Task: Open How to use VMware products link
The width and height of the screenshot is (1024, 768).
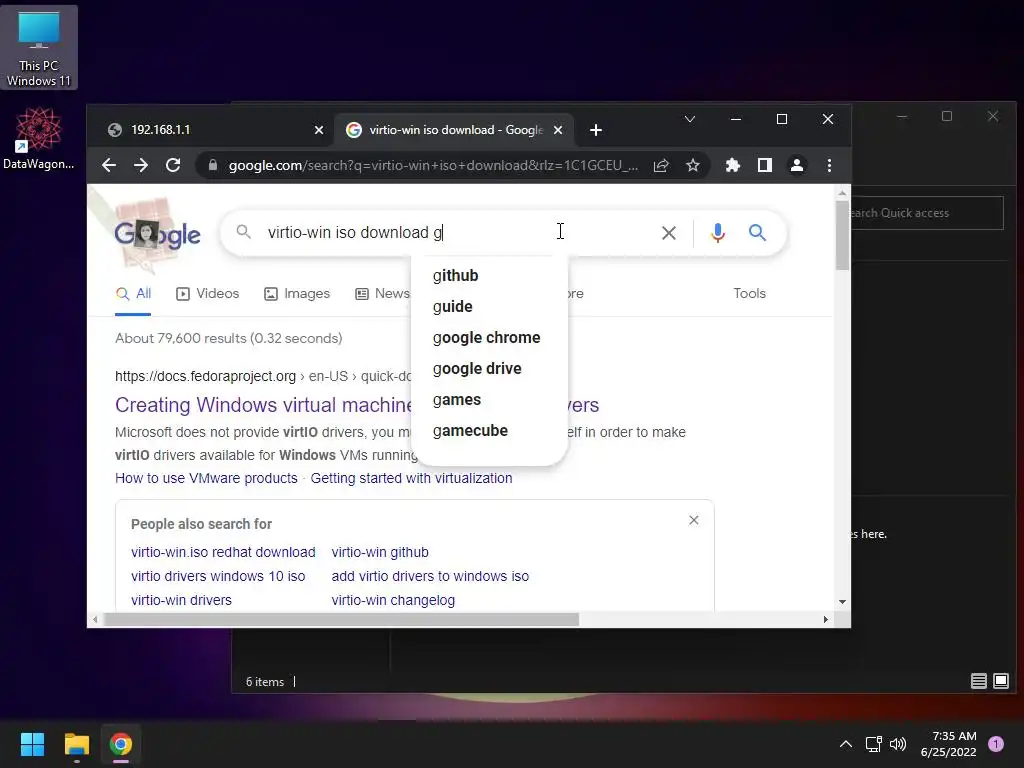Action: 206,478
